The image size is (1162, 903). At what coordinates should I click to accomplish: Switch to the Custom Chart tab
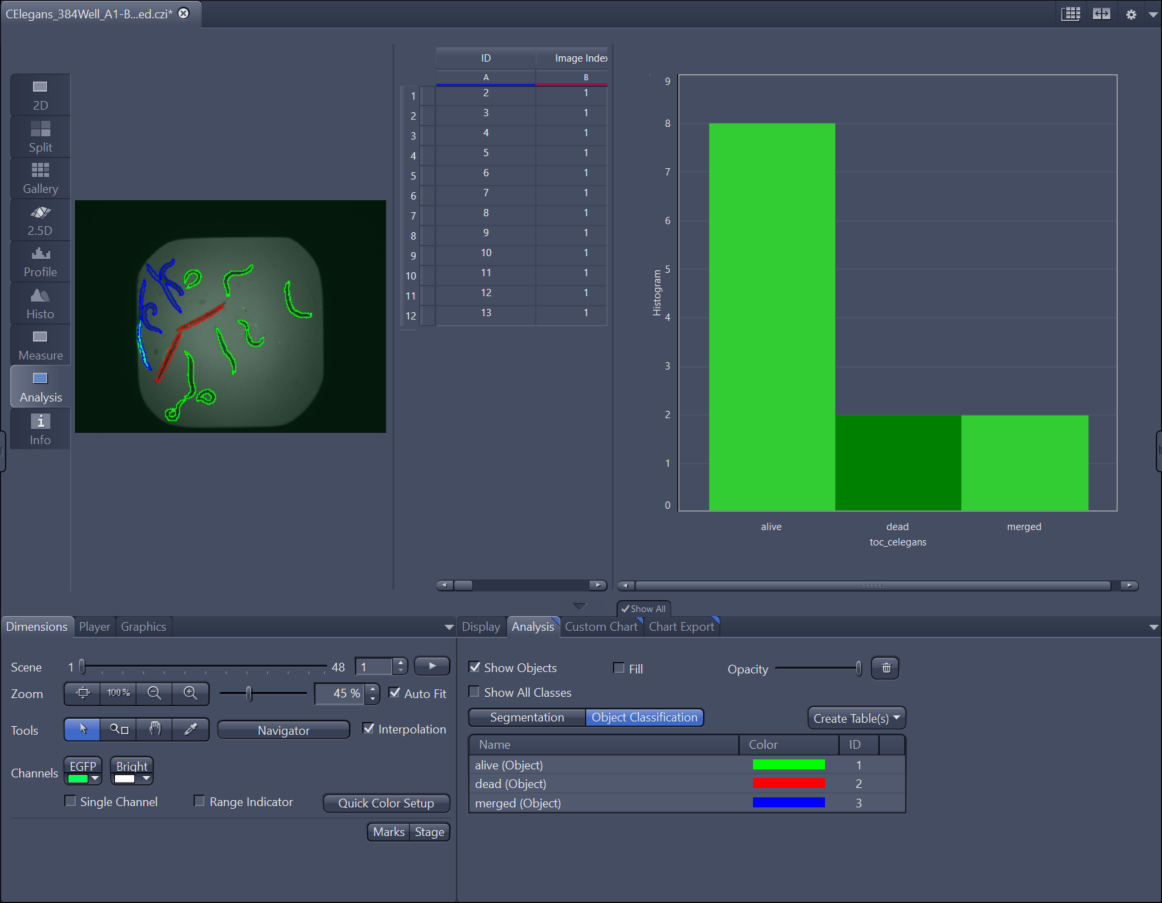601,626
